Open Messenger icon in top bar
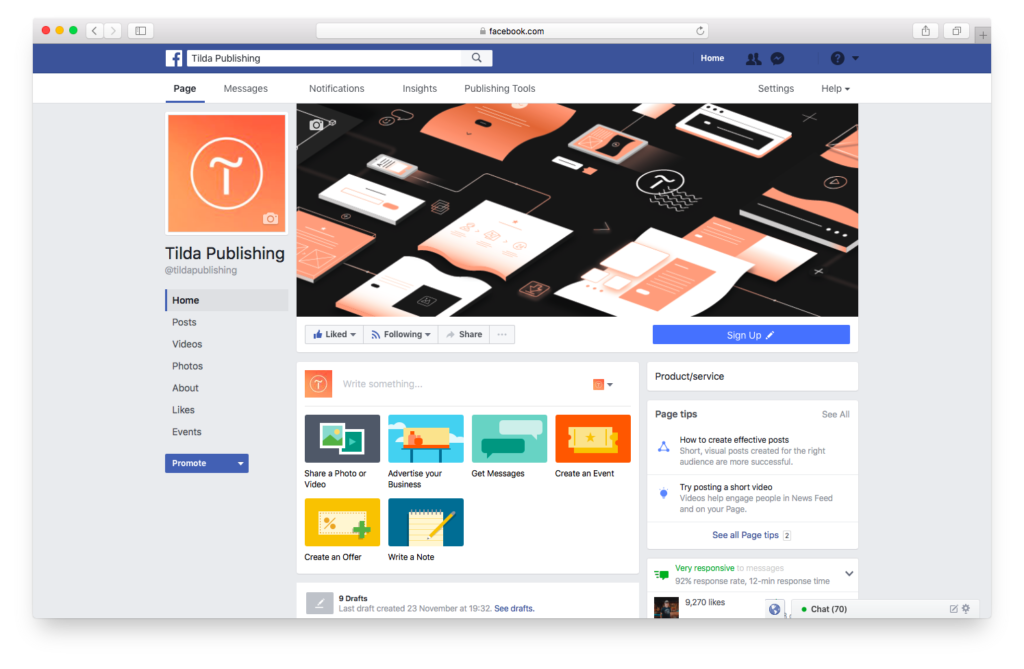Screen dimensions: 1024x669 pos(777,59)
